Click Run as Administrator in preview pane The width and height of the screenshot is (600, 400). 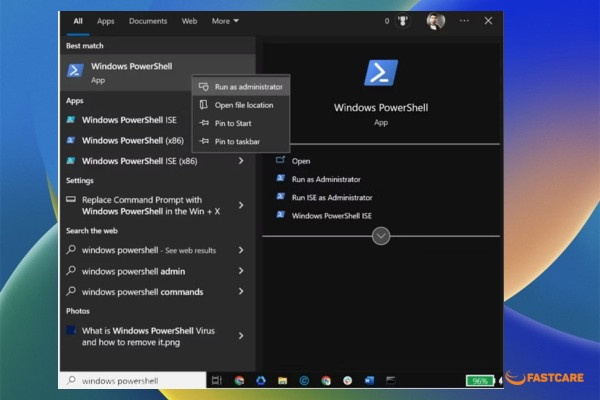pyautogui.click(x=326, y=179)
